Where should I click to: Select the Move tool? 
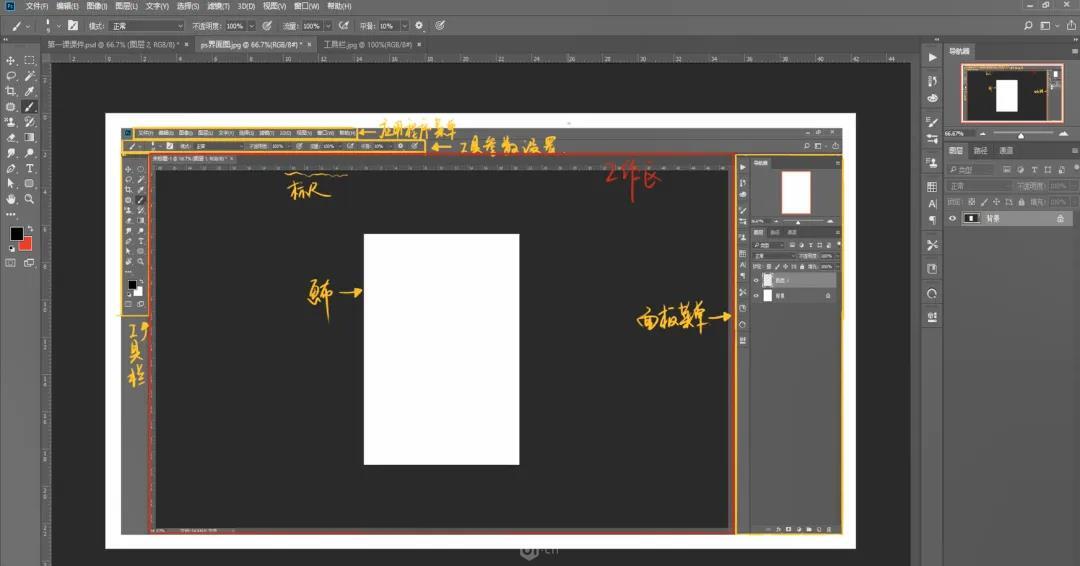click(x=11, y=61)
